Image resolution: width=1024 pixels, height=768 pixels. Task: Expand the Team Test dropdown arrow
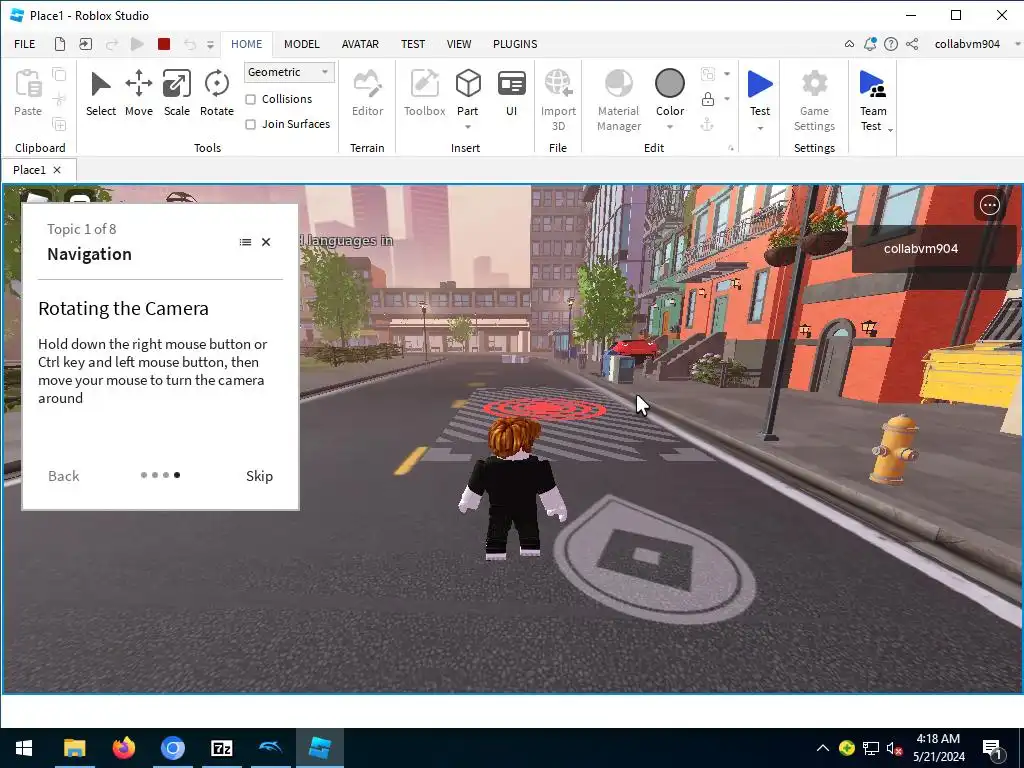click(890, 130)
